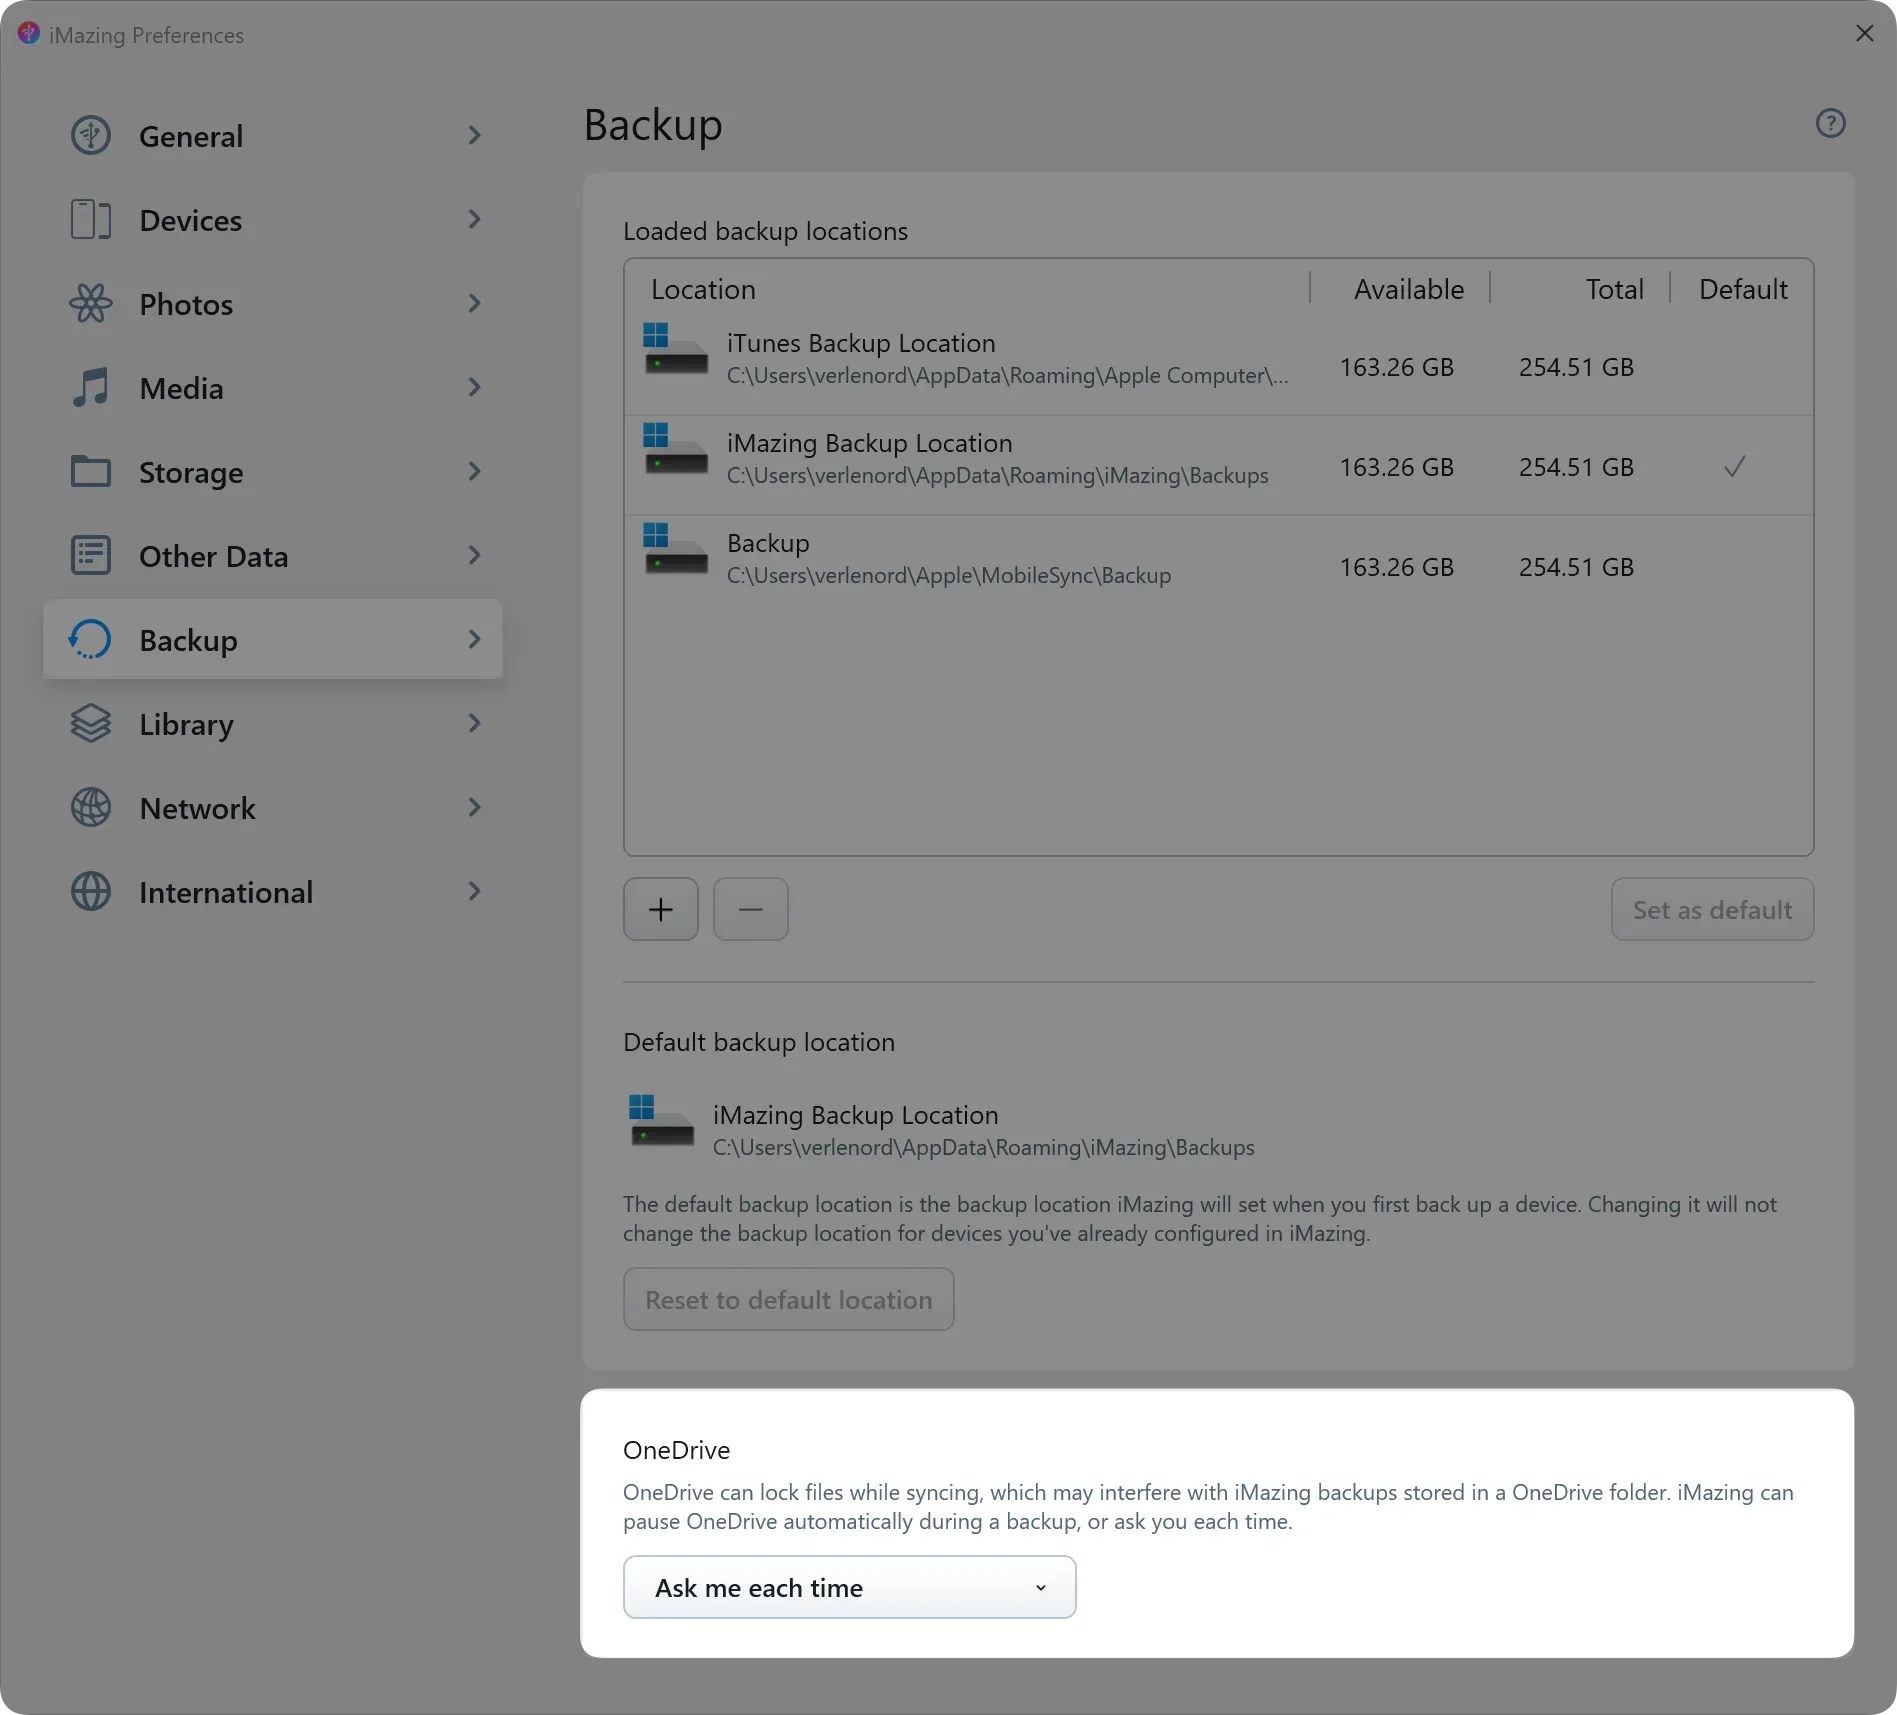The height and width of the screenshot is (1715, 1897).
Task: Expand Media section chevron
Action: 475,387
